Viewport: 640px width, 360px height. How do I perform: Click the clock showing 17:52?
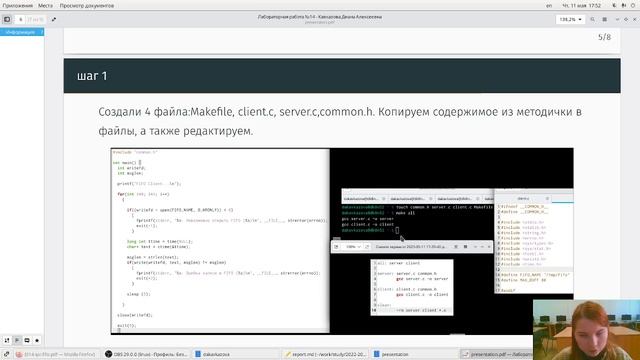click(582, 6)
